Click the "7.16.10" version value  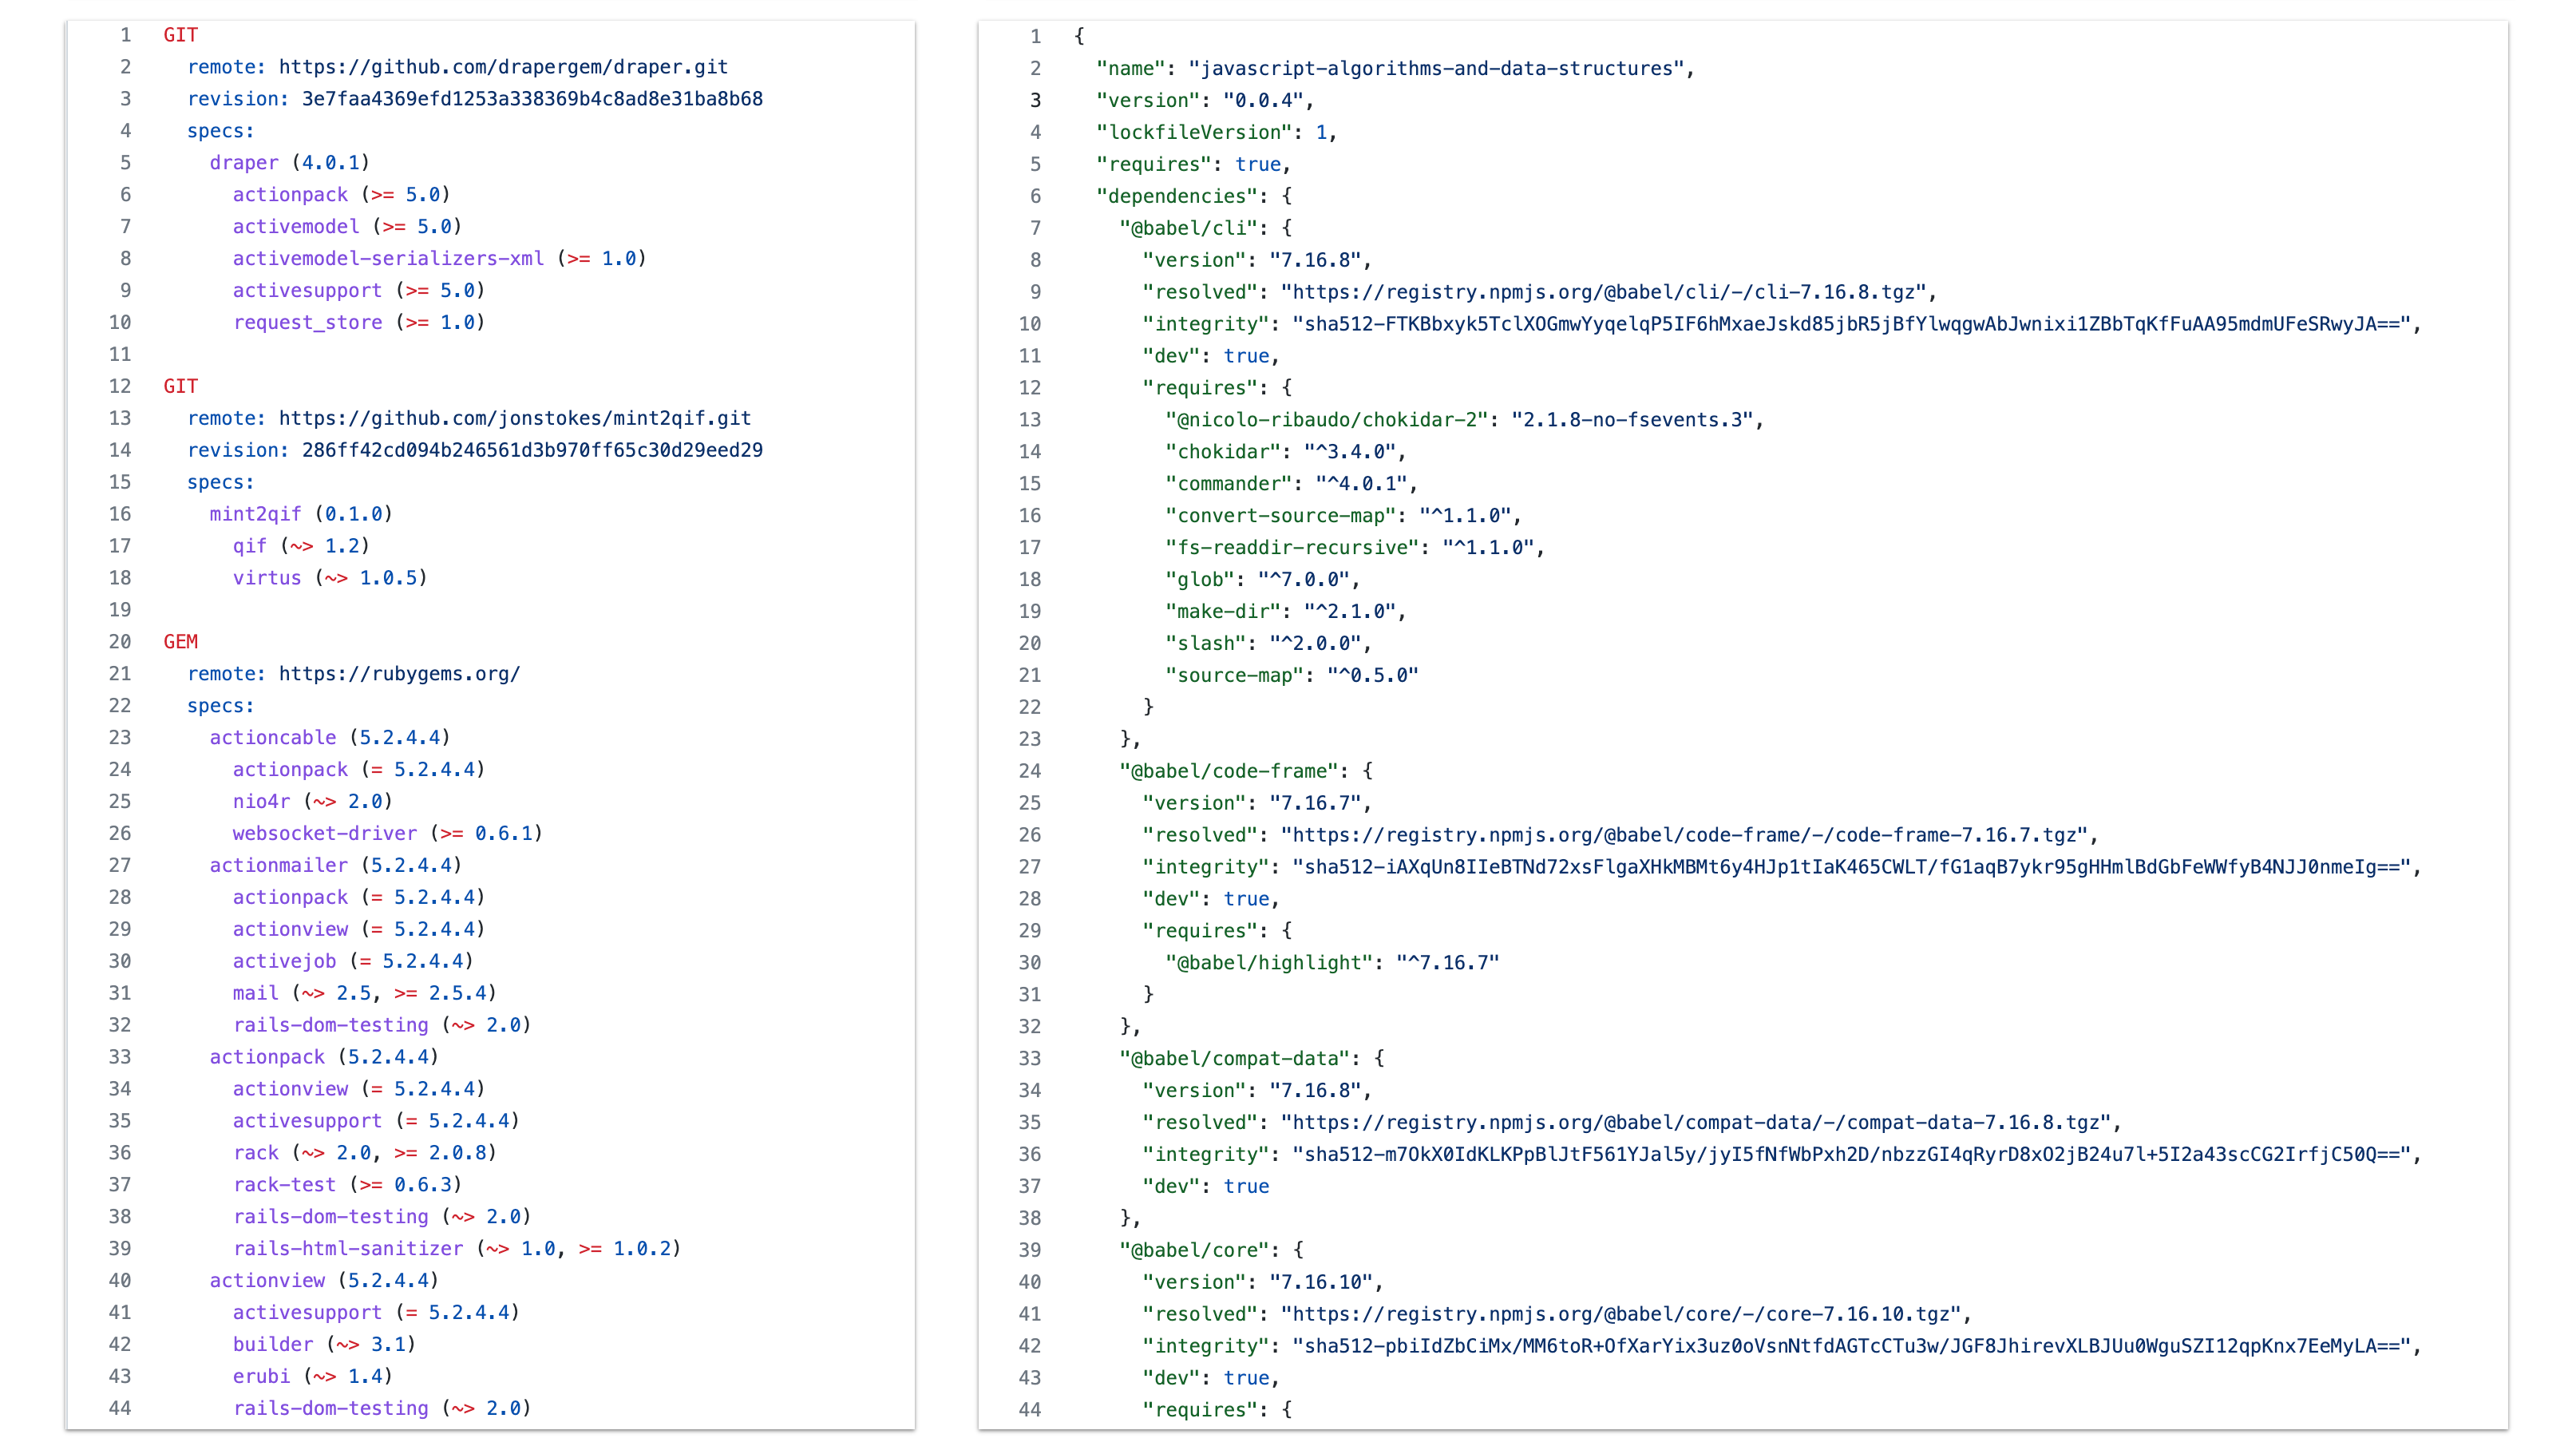(1321, 1282)
